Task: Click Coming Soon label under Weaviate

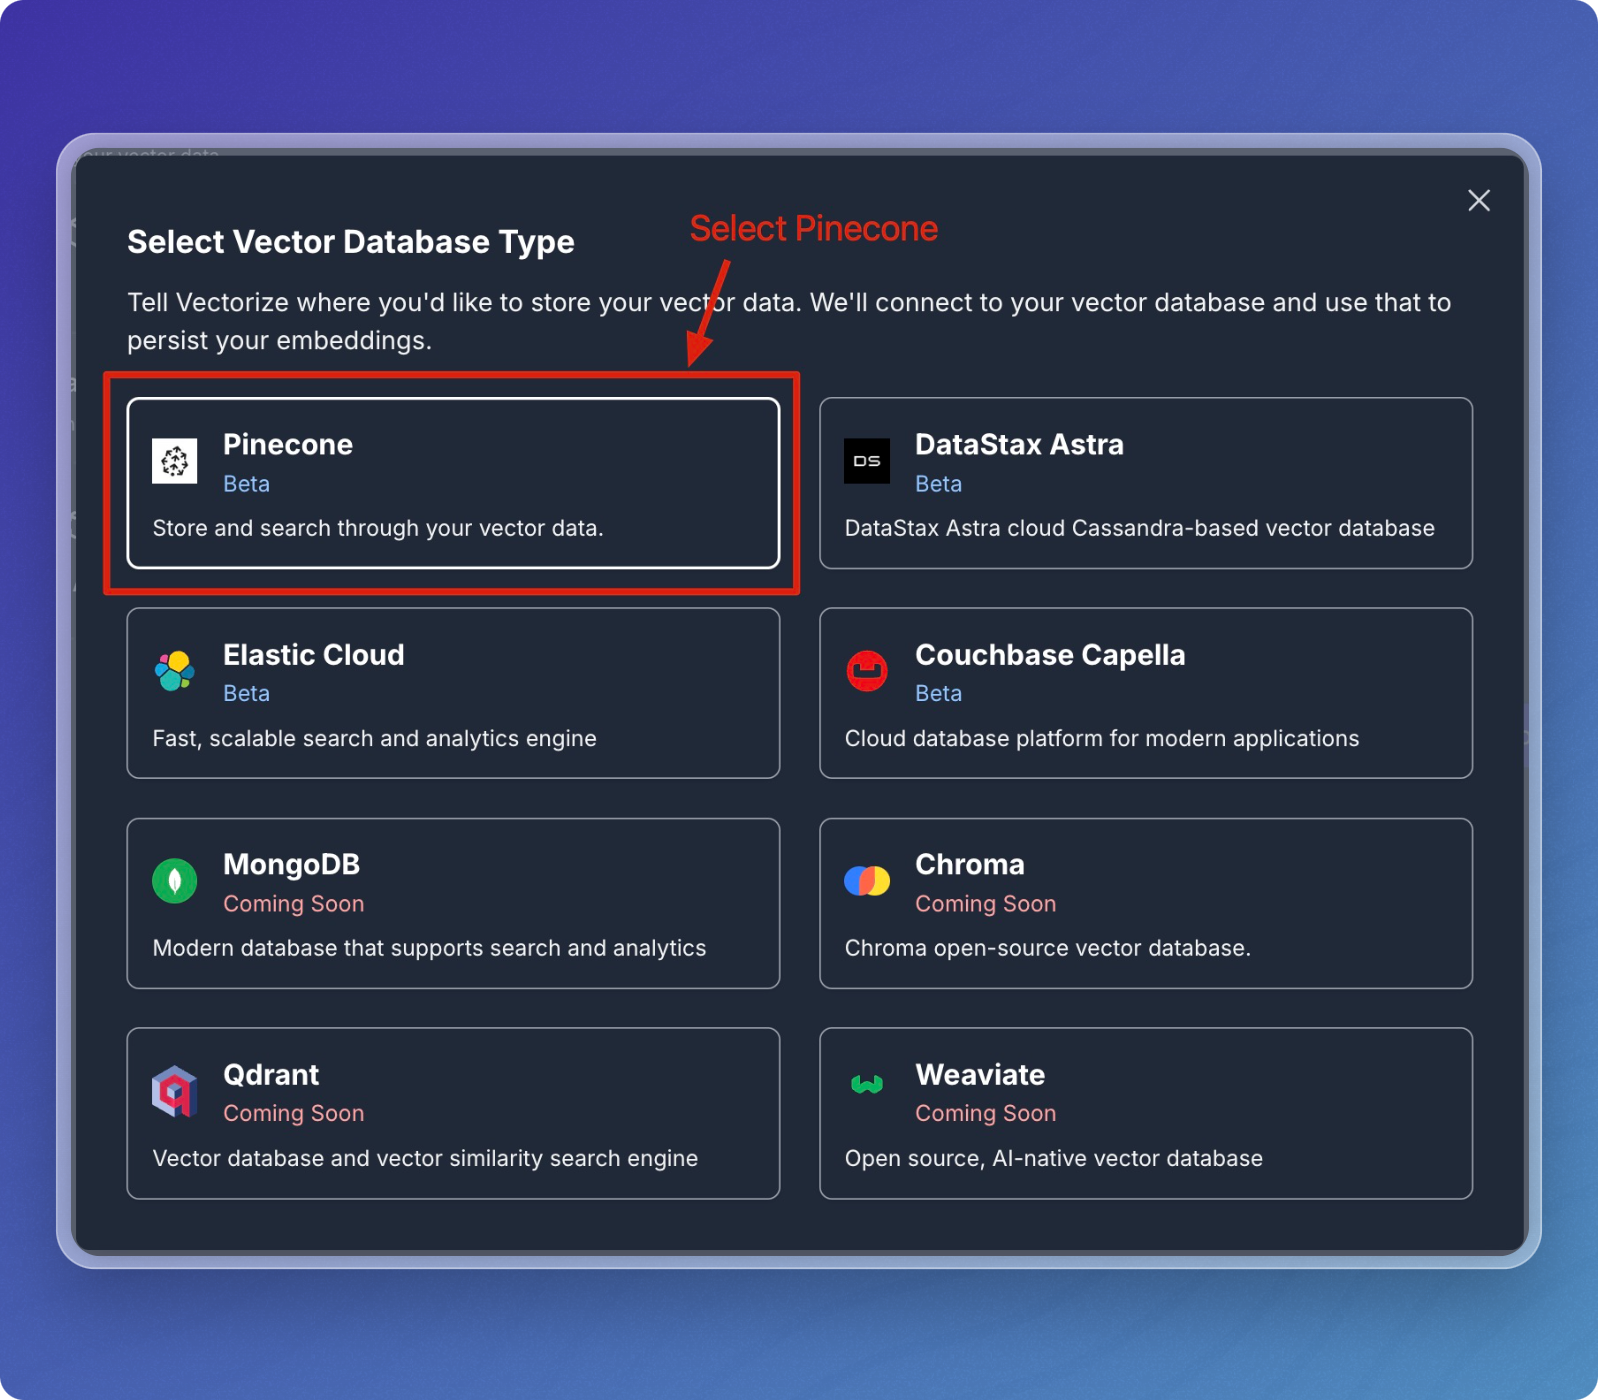Action: (985, 1113)
